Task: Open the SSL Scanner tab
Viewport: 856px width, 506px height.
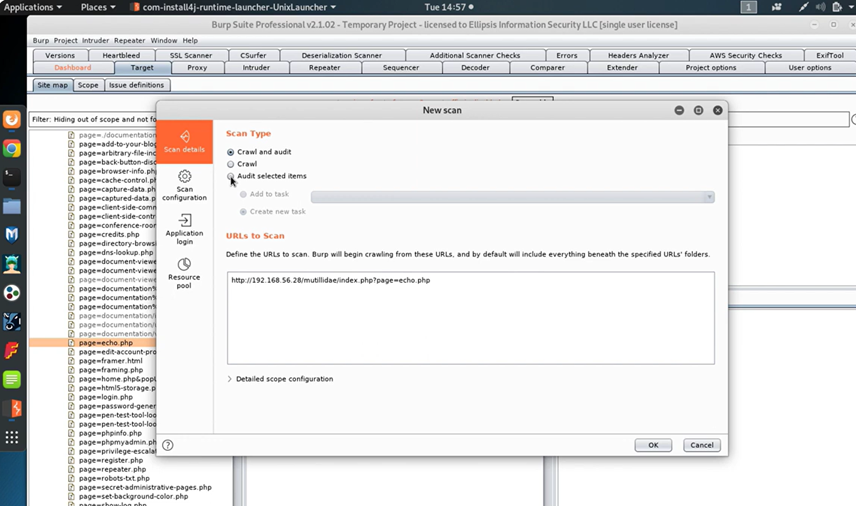Action: pos(191,55)
